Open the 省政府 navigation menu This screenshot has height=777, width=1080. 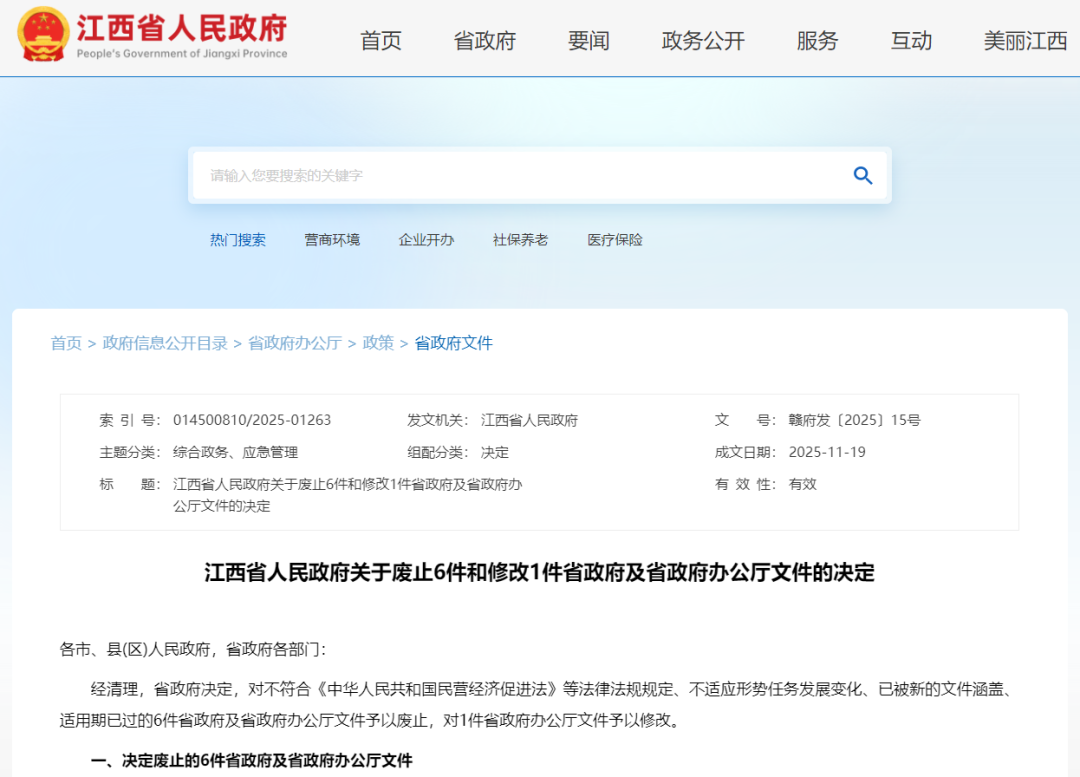[x=485, y=41]
